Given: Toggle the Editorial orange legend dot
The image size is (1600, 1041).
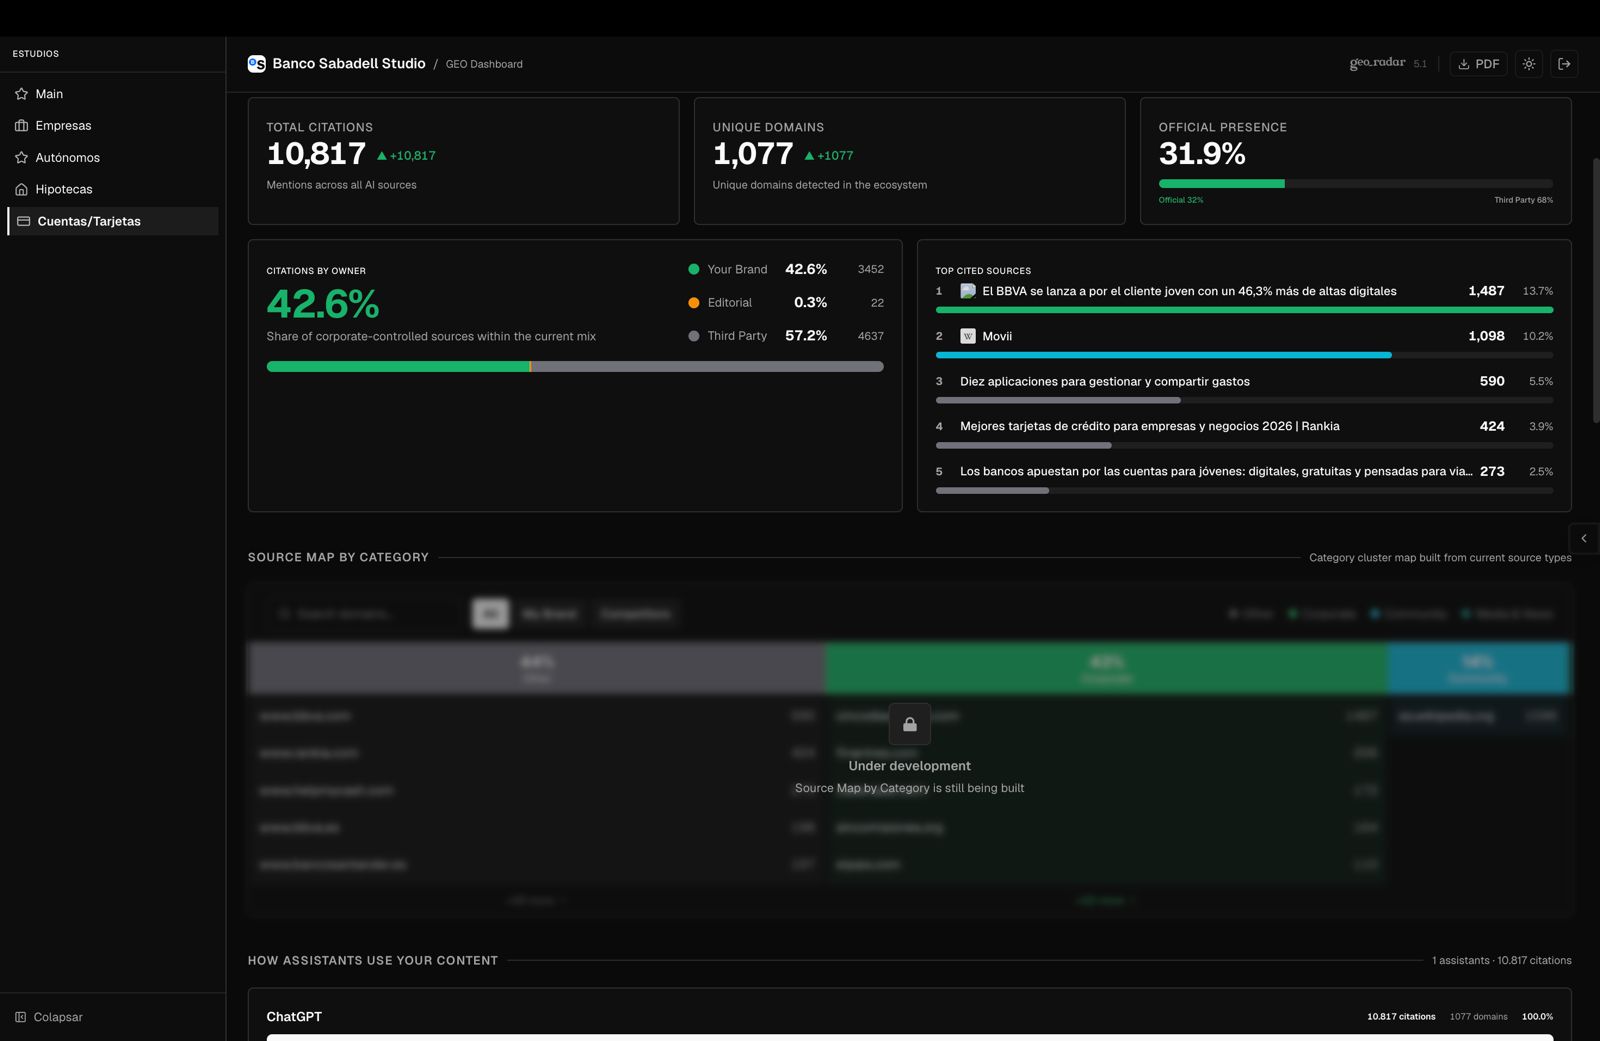Looking at the screenshot, I should click(693, 303).
